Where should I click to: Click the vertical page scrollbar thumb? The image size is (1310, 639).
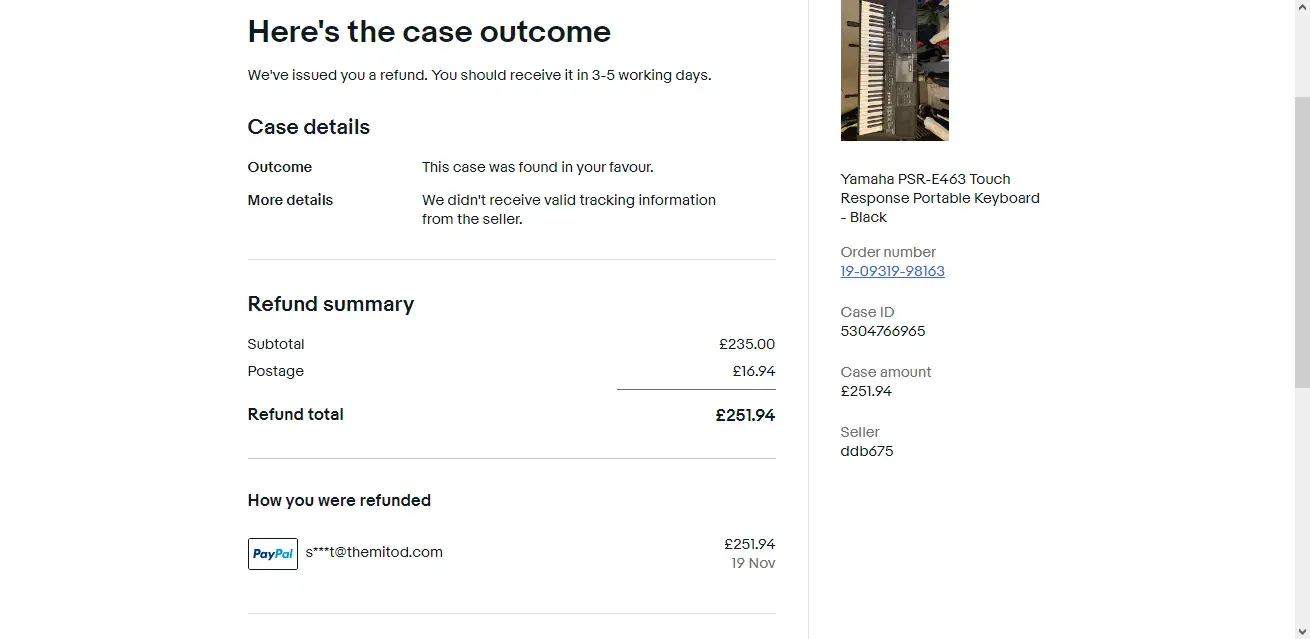[x=1301, y=240]
